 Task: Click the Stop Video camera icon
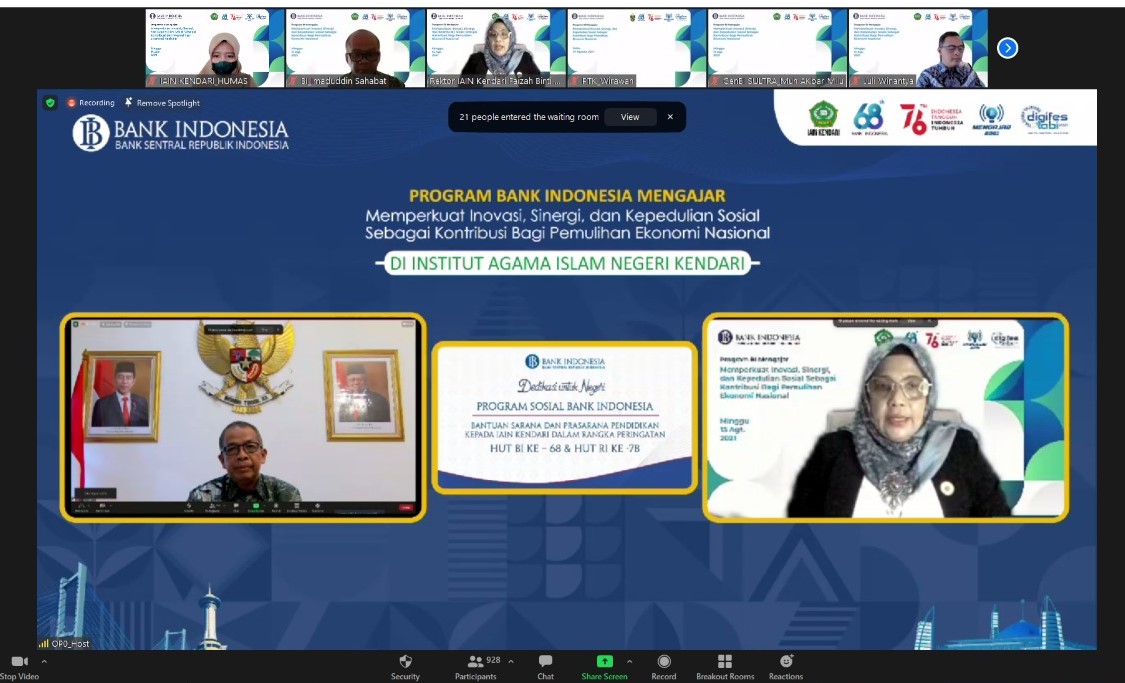(x=19, y=661)
